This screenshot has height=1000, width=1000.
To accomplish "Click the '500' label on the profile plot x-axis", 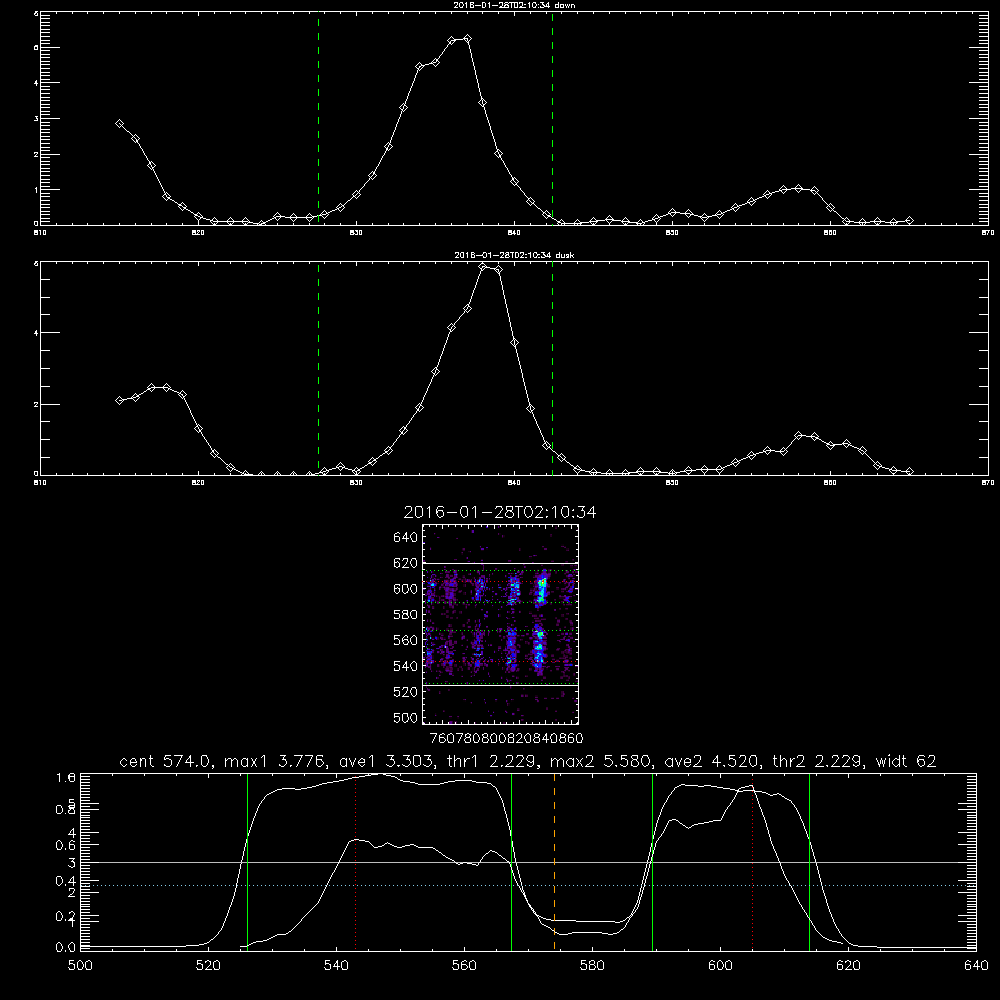I will coord(80,966).
